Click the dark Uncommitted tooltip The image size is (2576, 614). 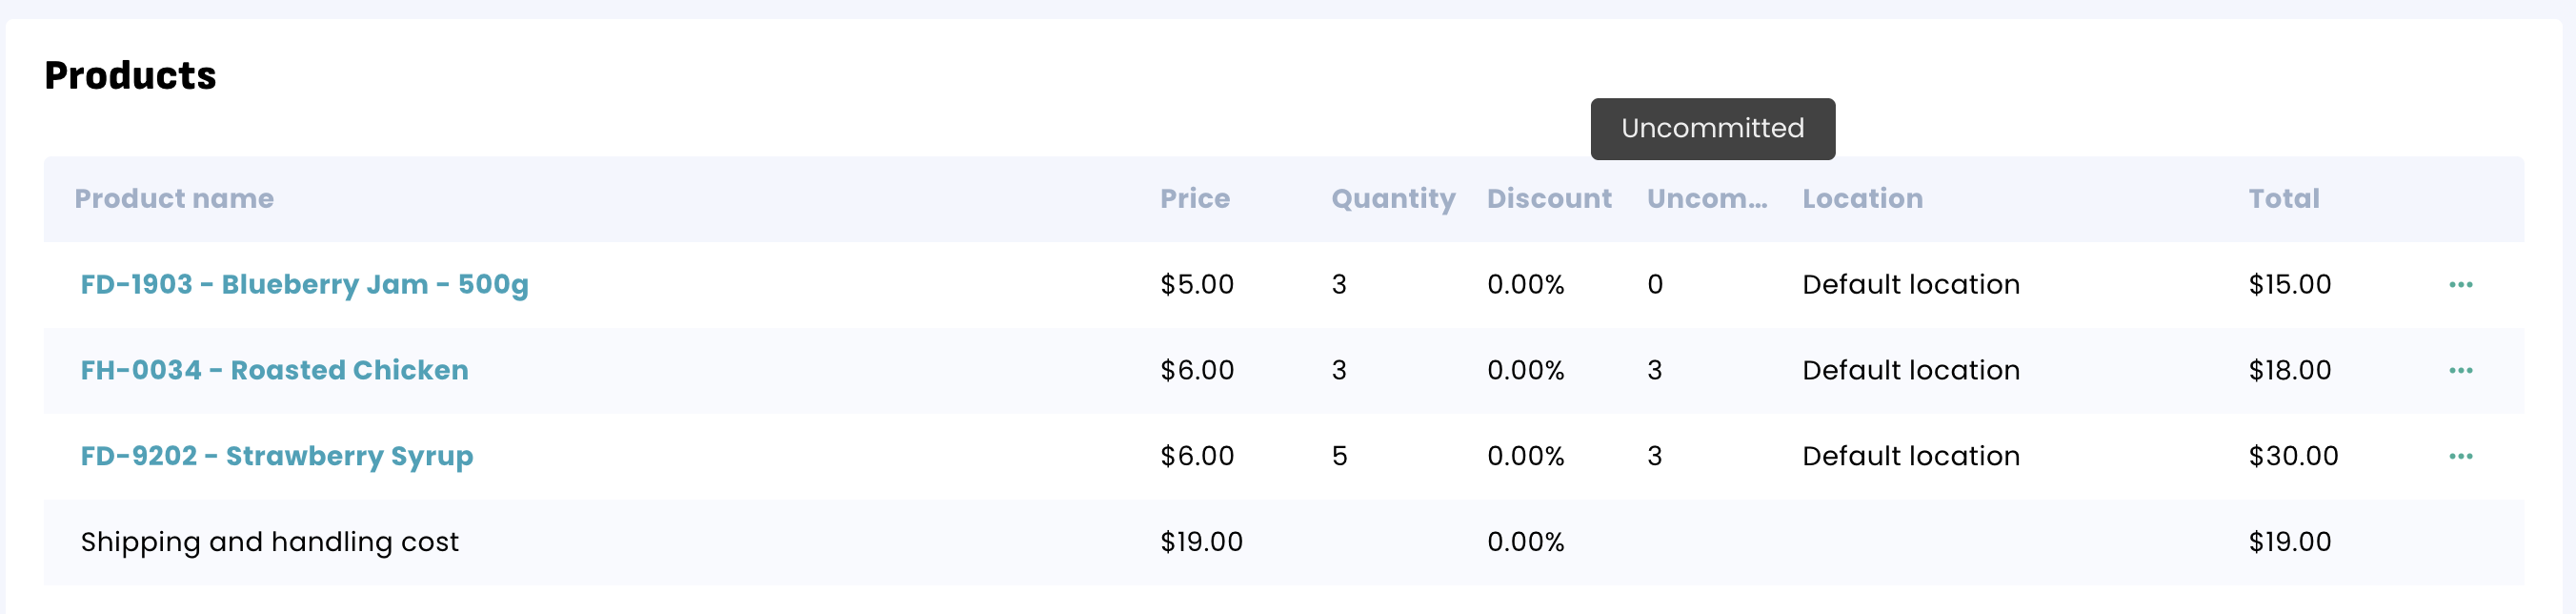[x=1712, y=129]
